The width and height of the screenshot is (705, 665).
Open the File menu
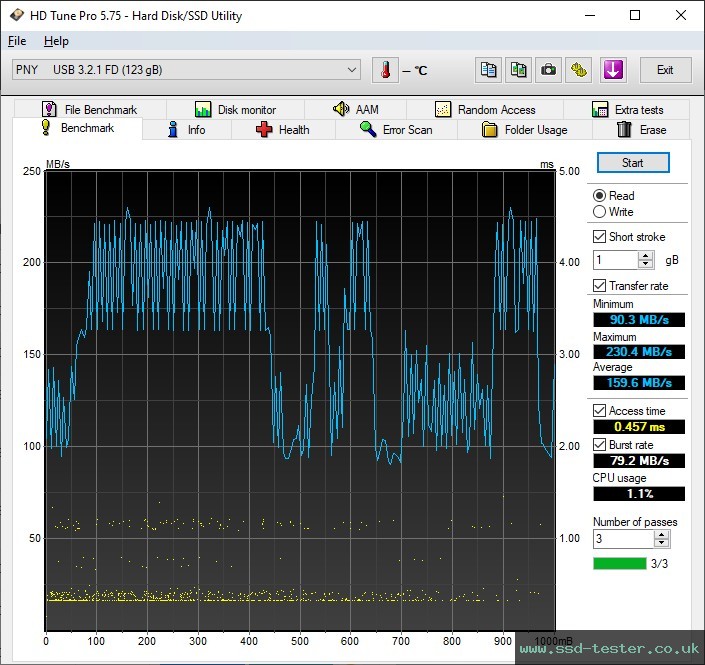(x=17, y=41)
